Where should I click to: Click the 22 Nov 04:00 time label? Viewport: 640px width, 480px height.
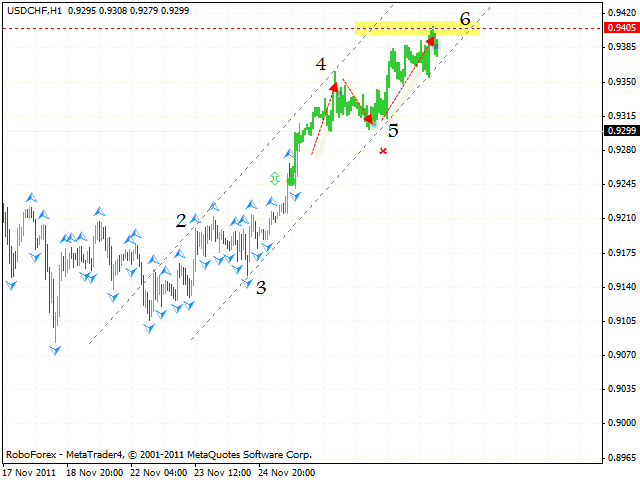[x=158, y=472]
